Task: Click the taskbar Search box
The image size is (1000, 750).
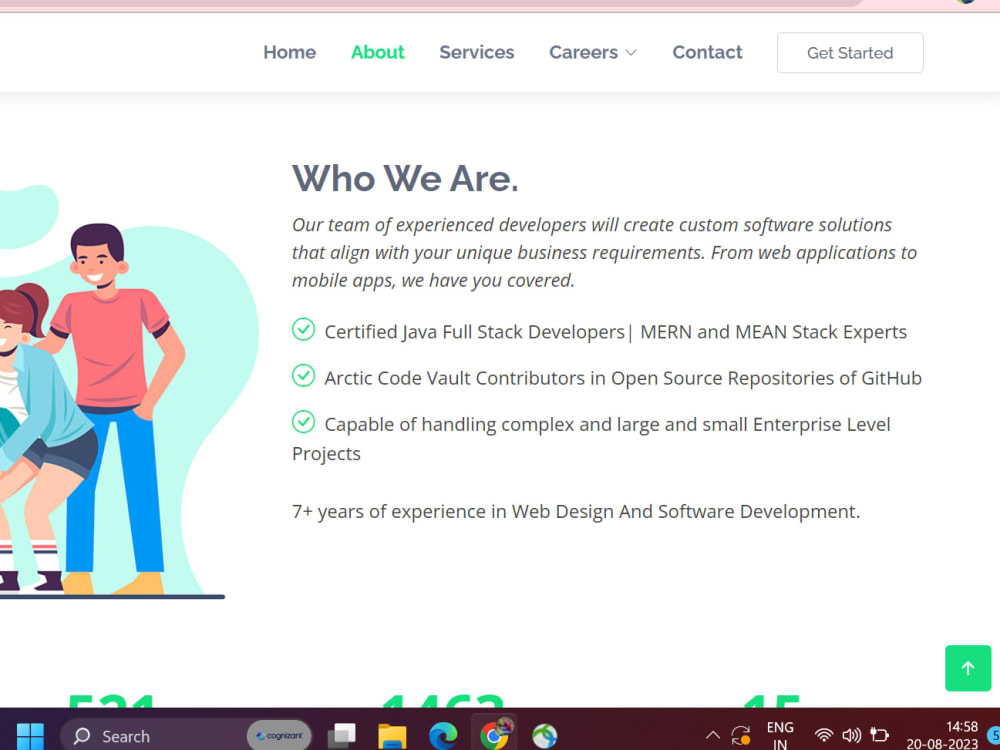Action: [186, 736]
